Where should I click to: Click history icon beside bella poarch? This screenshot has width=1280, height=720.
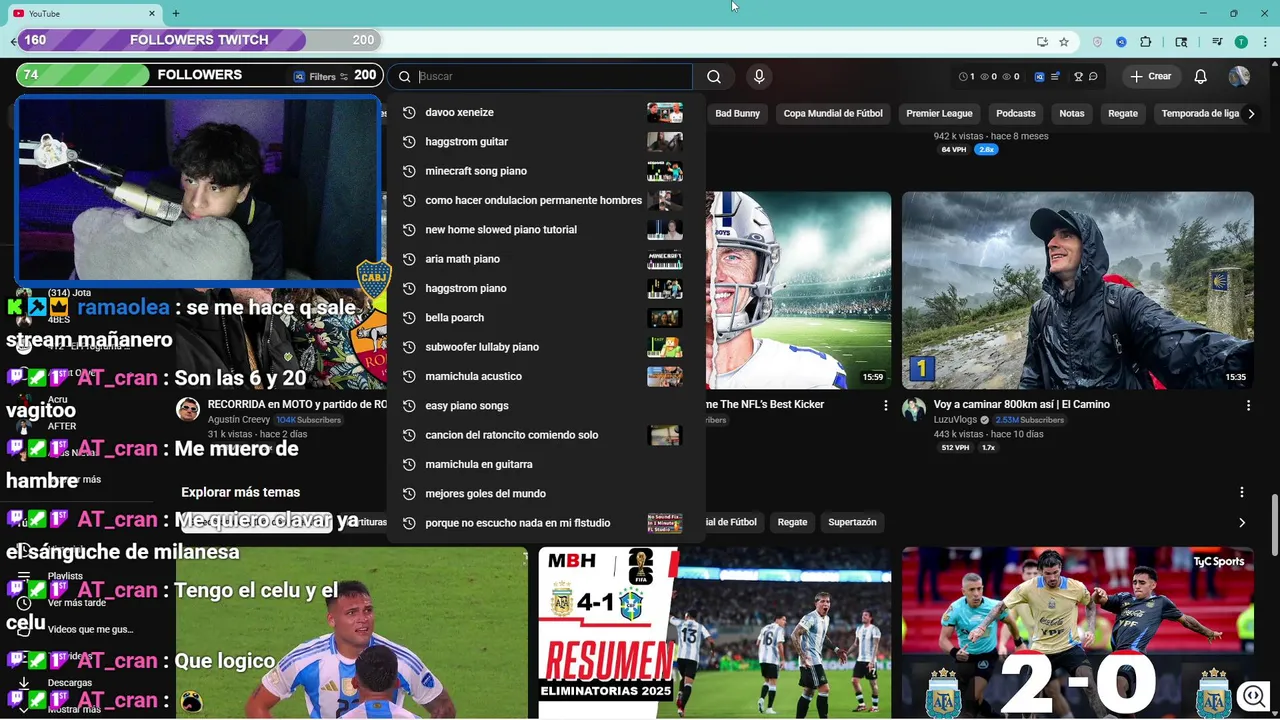tap(408, 318)
